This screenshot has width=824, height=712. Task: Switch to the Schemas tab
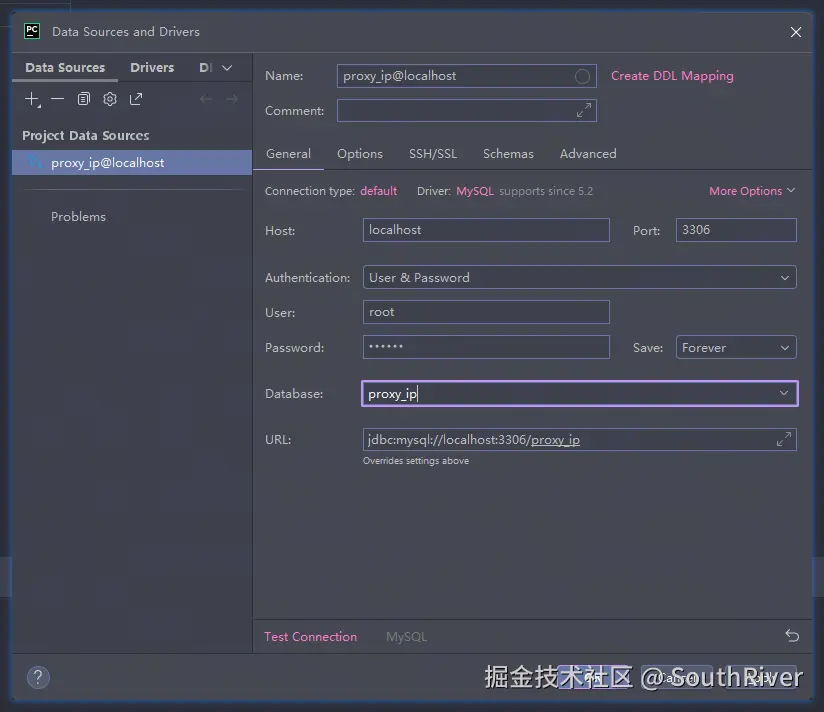click(508, 154)
